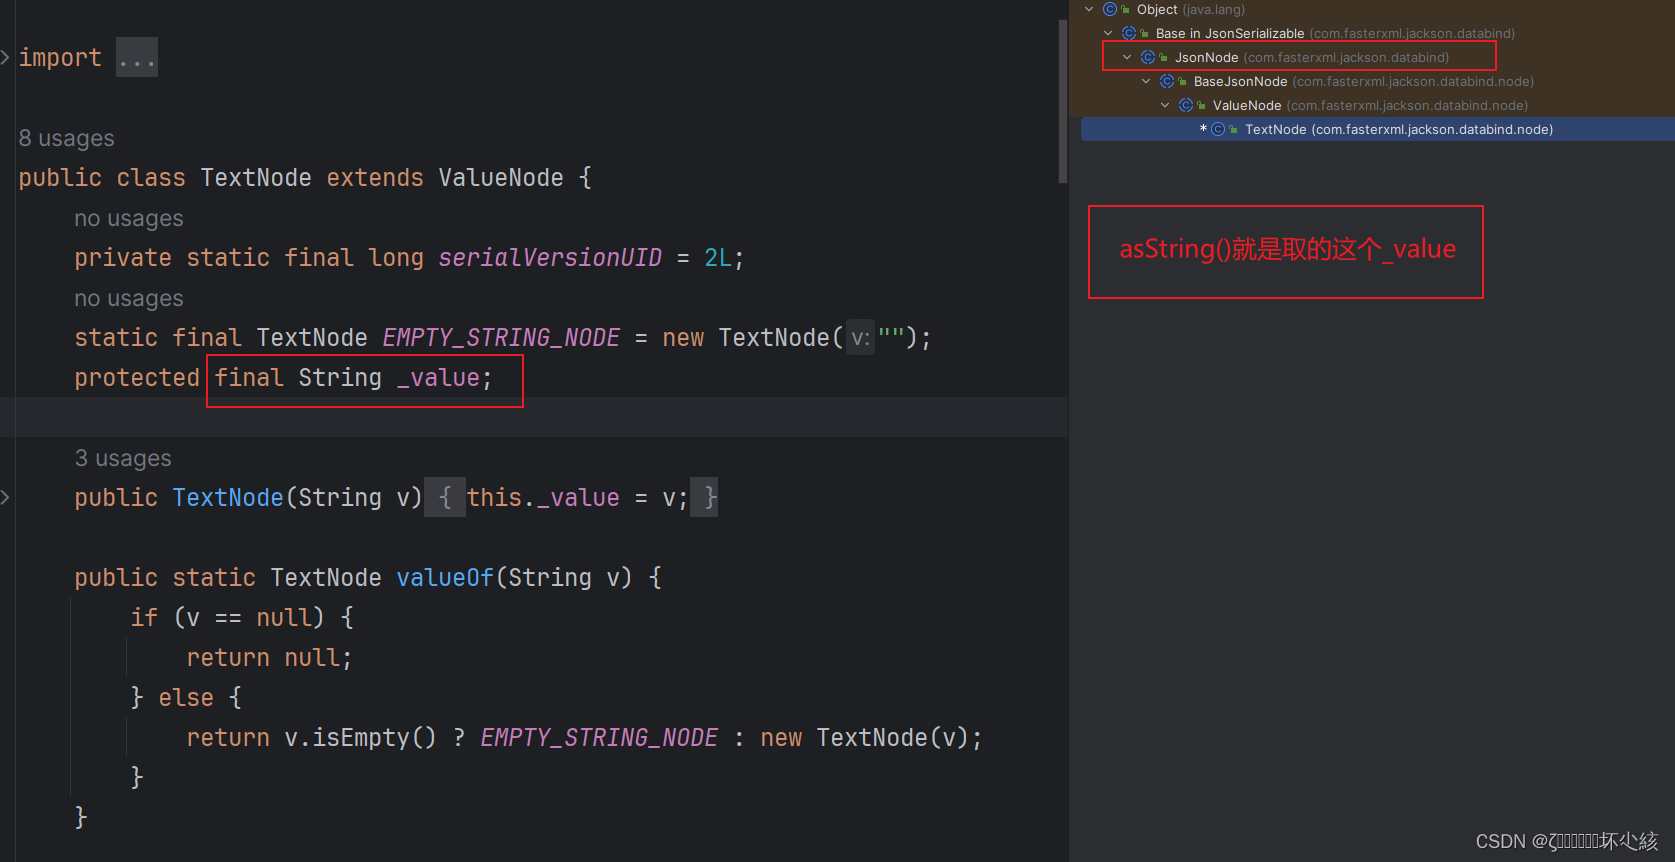Click 'no usages' hint above EMPTY_STRING_NODE
This screenshot has width=1675, height=862.
[x=129, y=298]
